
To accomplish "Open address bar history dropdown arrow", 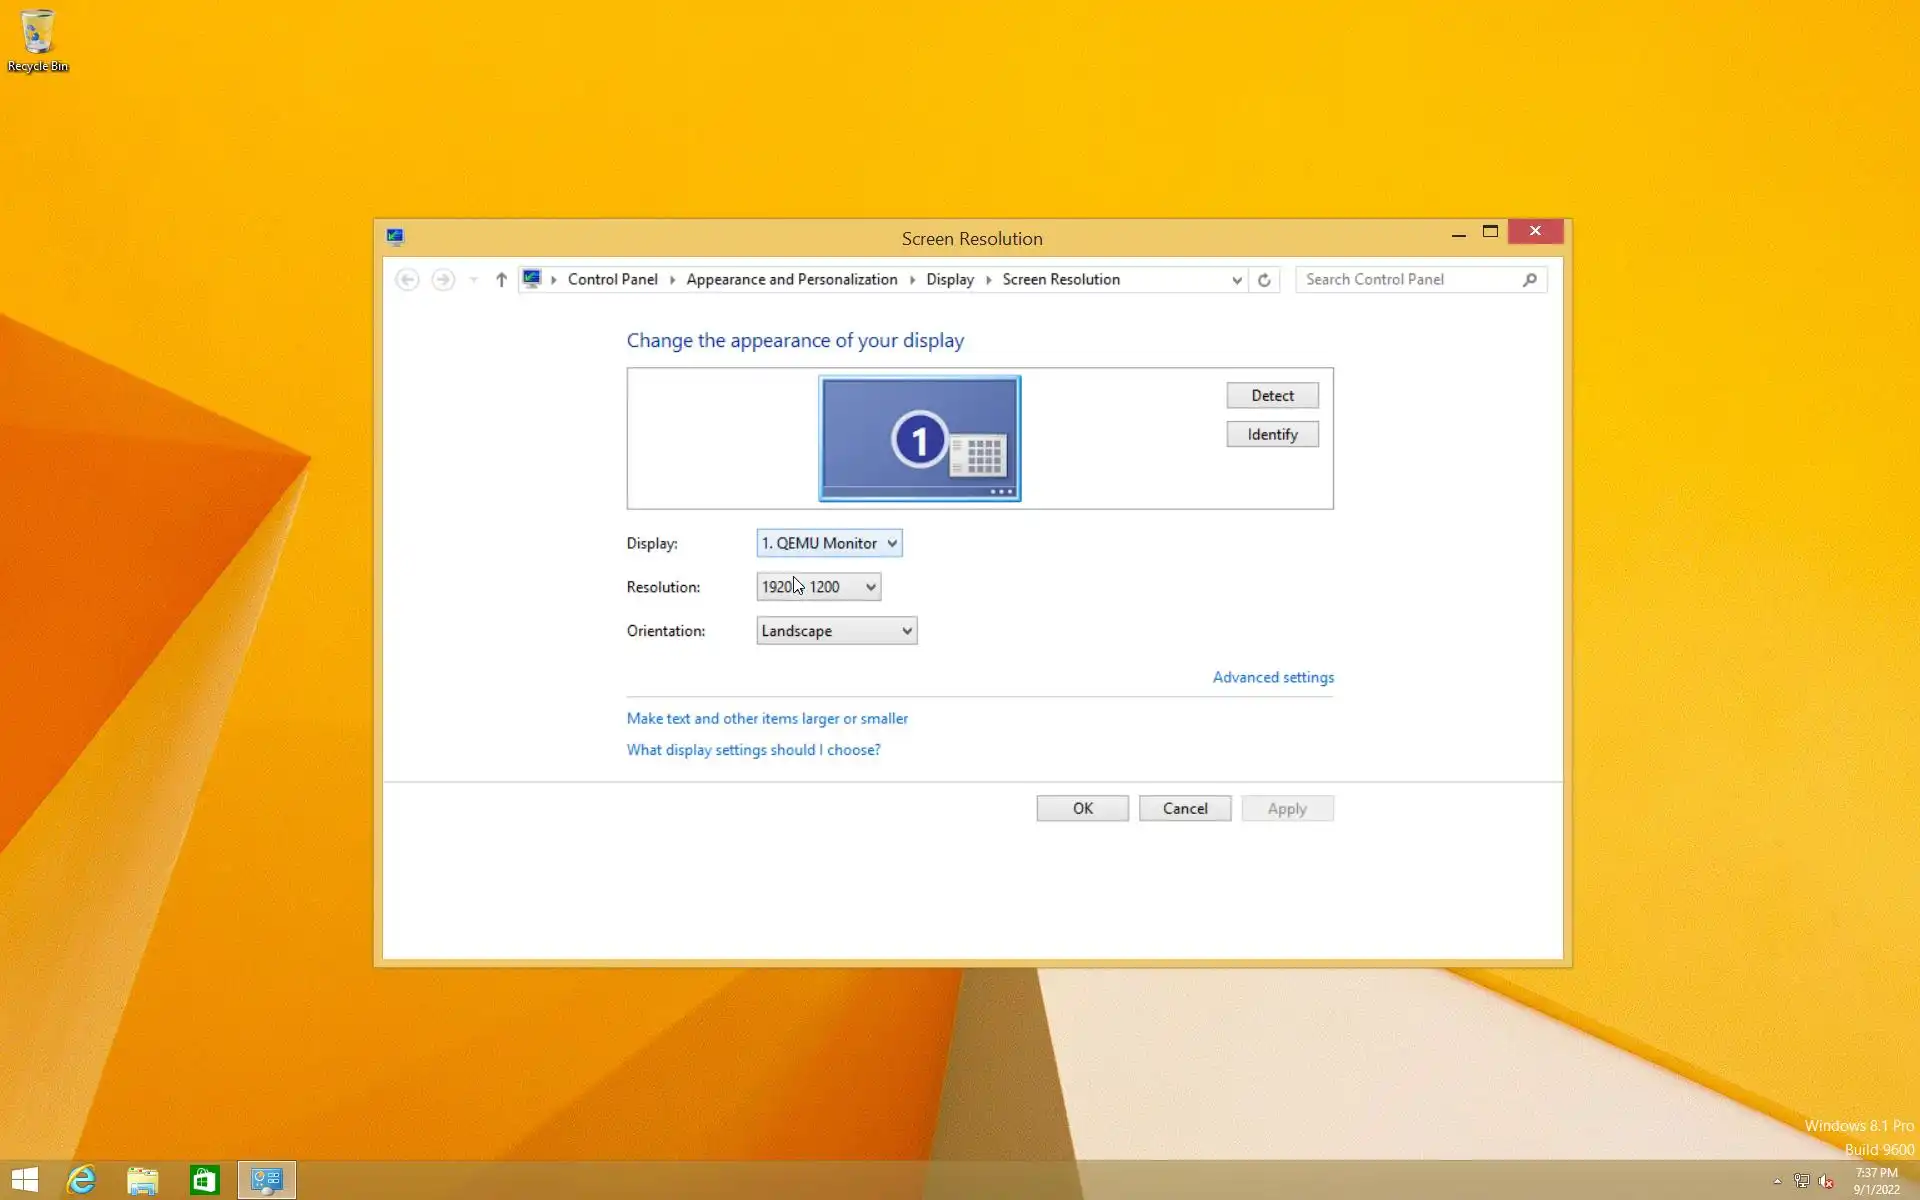I will coord(1237,280).
